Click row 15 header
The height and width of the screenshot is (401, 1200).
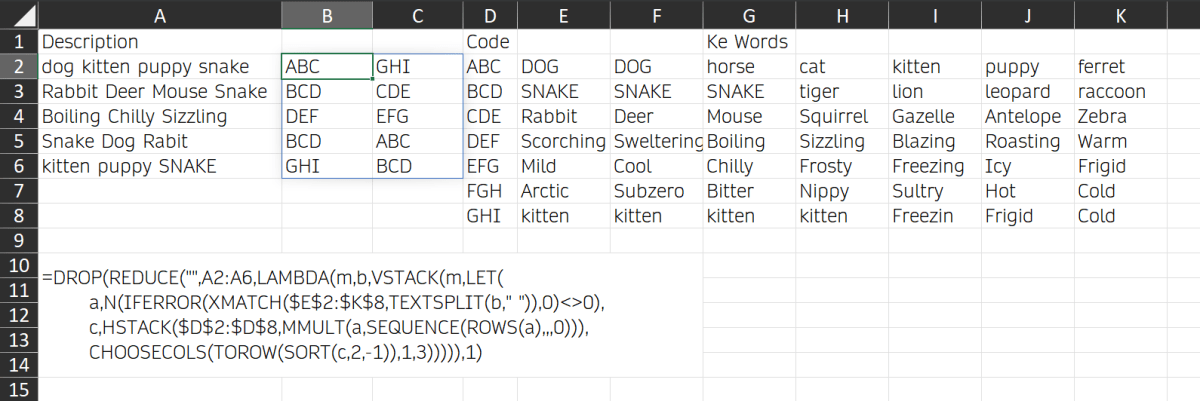coord(19,390)
